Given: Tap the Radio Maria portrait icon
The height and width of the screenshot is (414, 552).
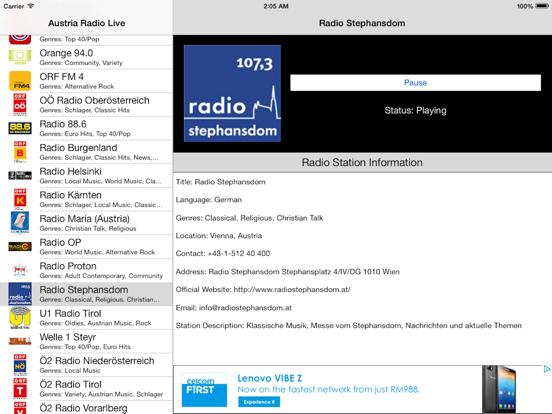Looking at the screenshot, I should [x=20, y=222].
